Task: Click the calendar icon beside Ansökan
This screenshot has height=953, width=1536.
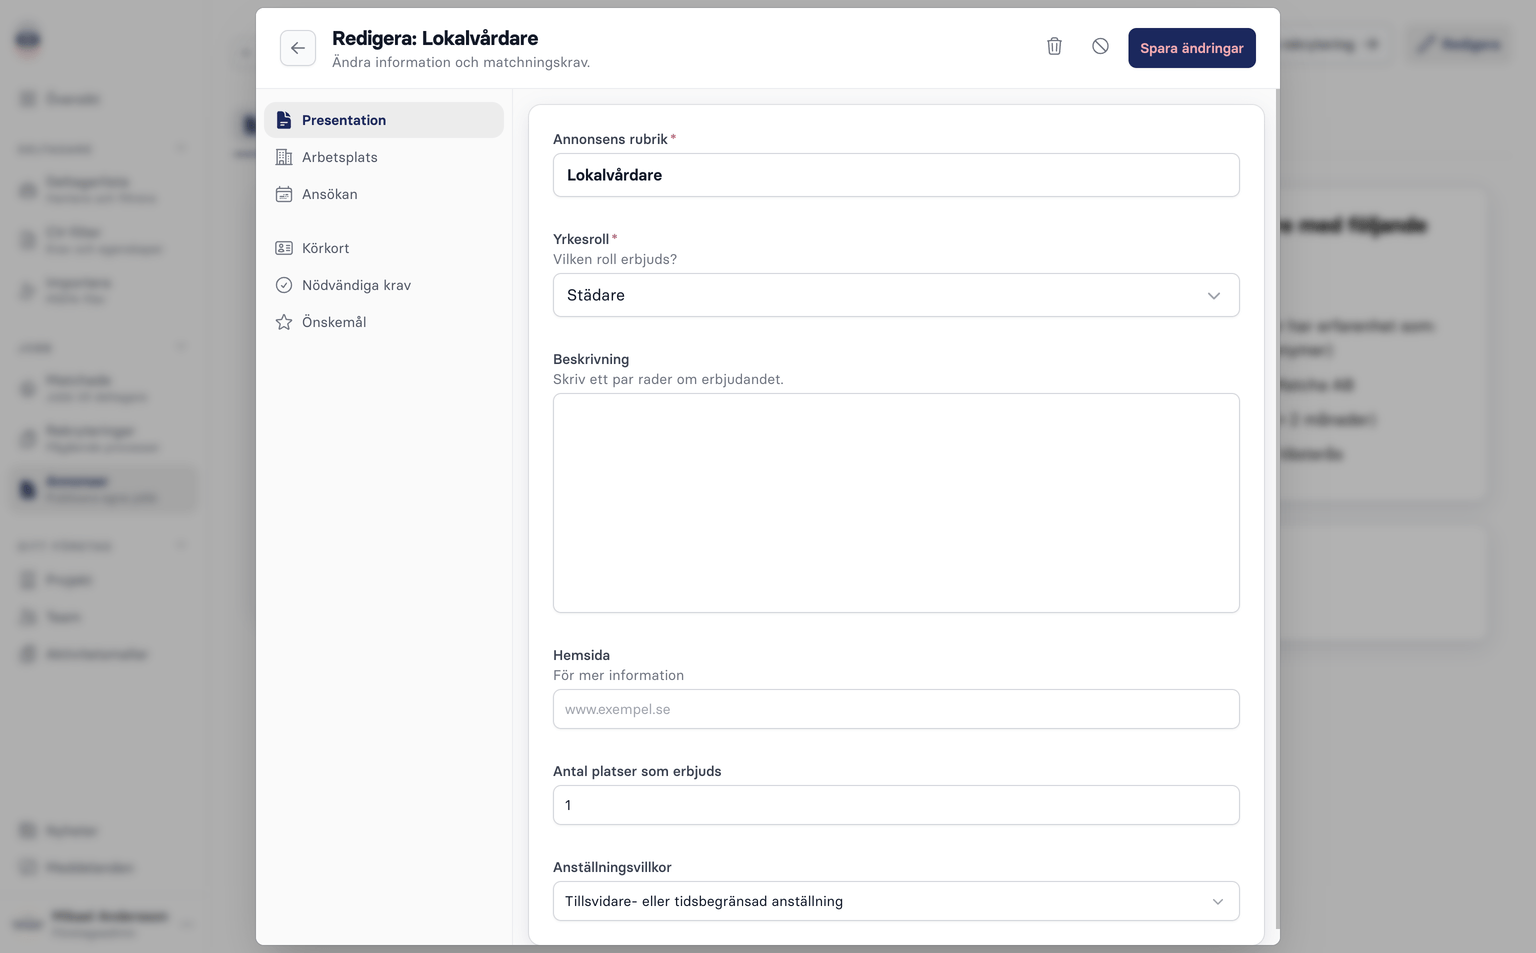Action: [x=284, y=194]
